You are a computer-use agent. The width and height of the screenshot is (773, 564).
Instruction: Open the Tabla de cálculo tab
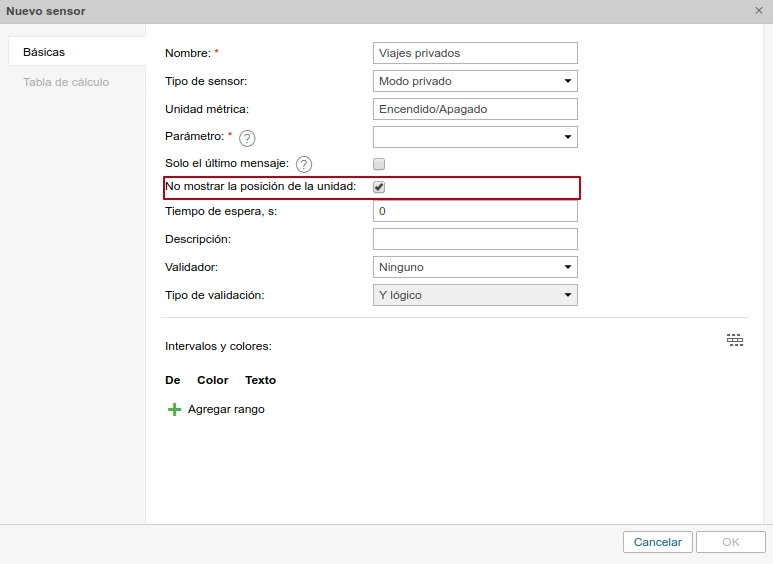(66, 82)
